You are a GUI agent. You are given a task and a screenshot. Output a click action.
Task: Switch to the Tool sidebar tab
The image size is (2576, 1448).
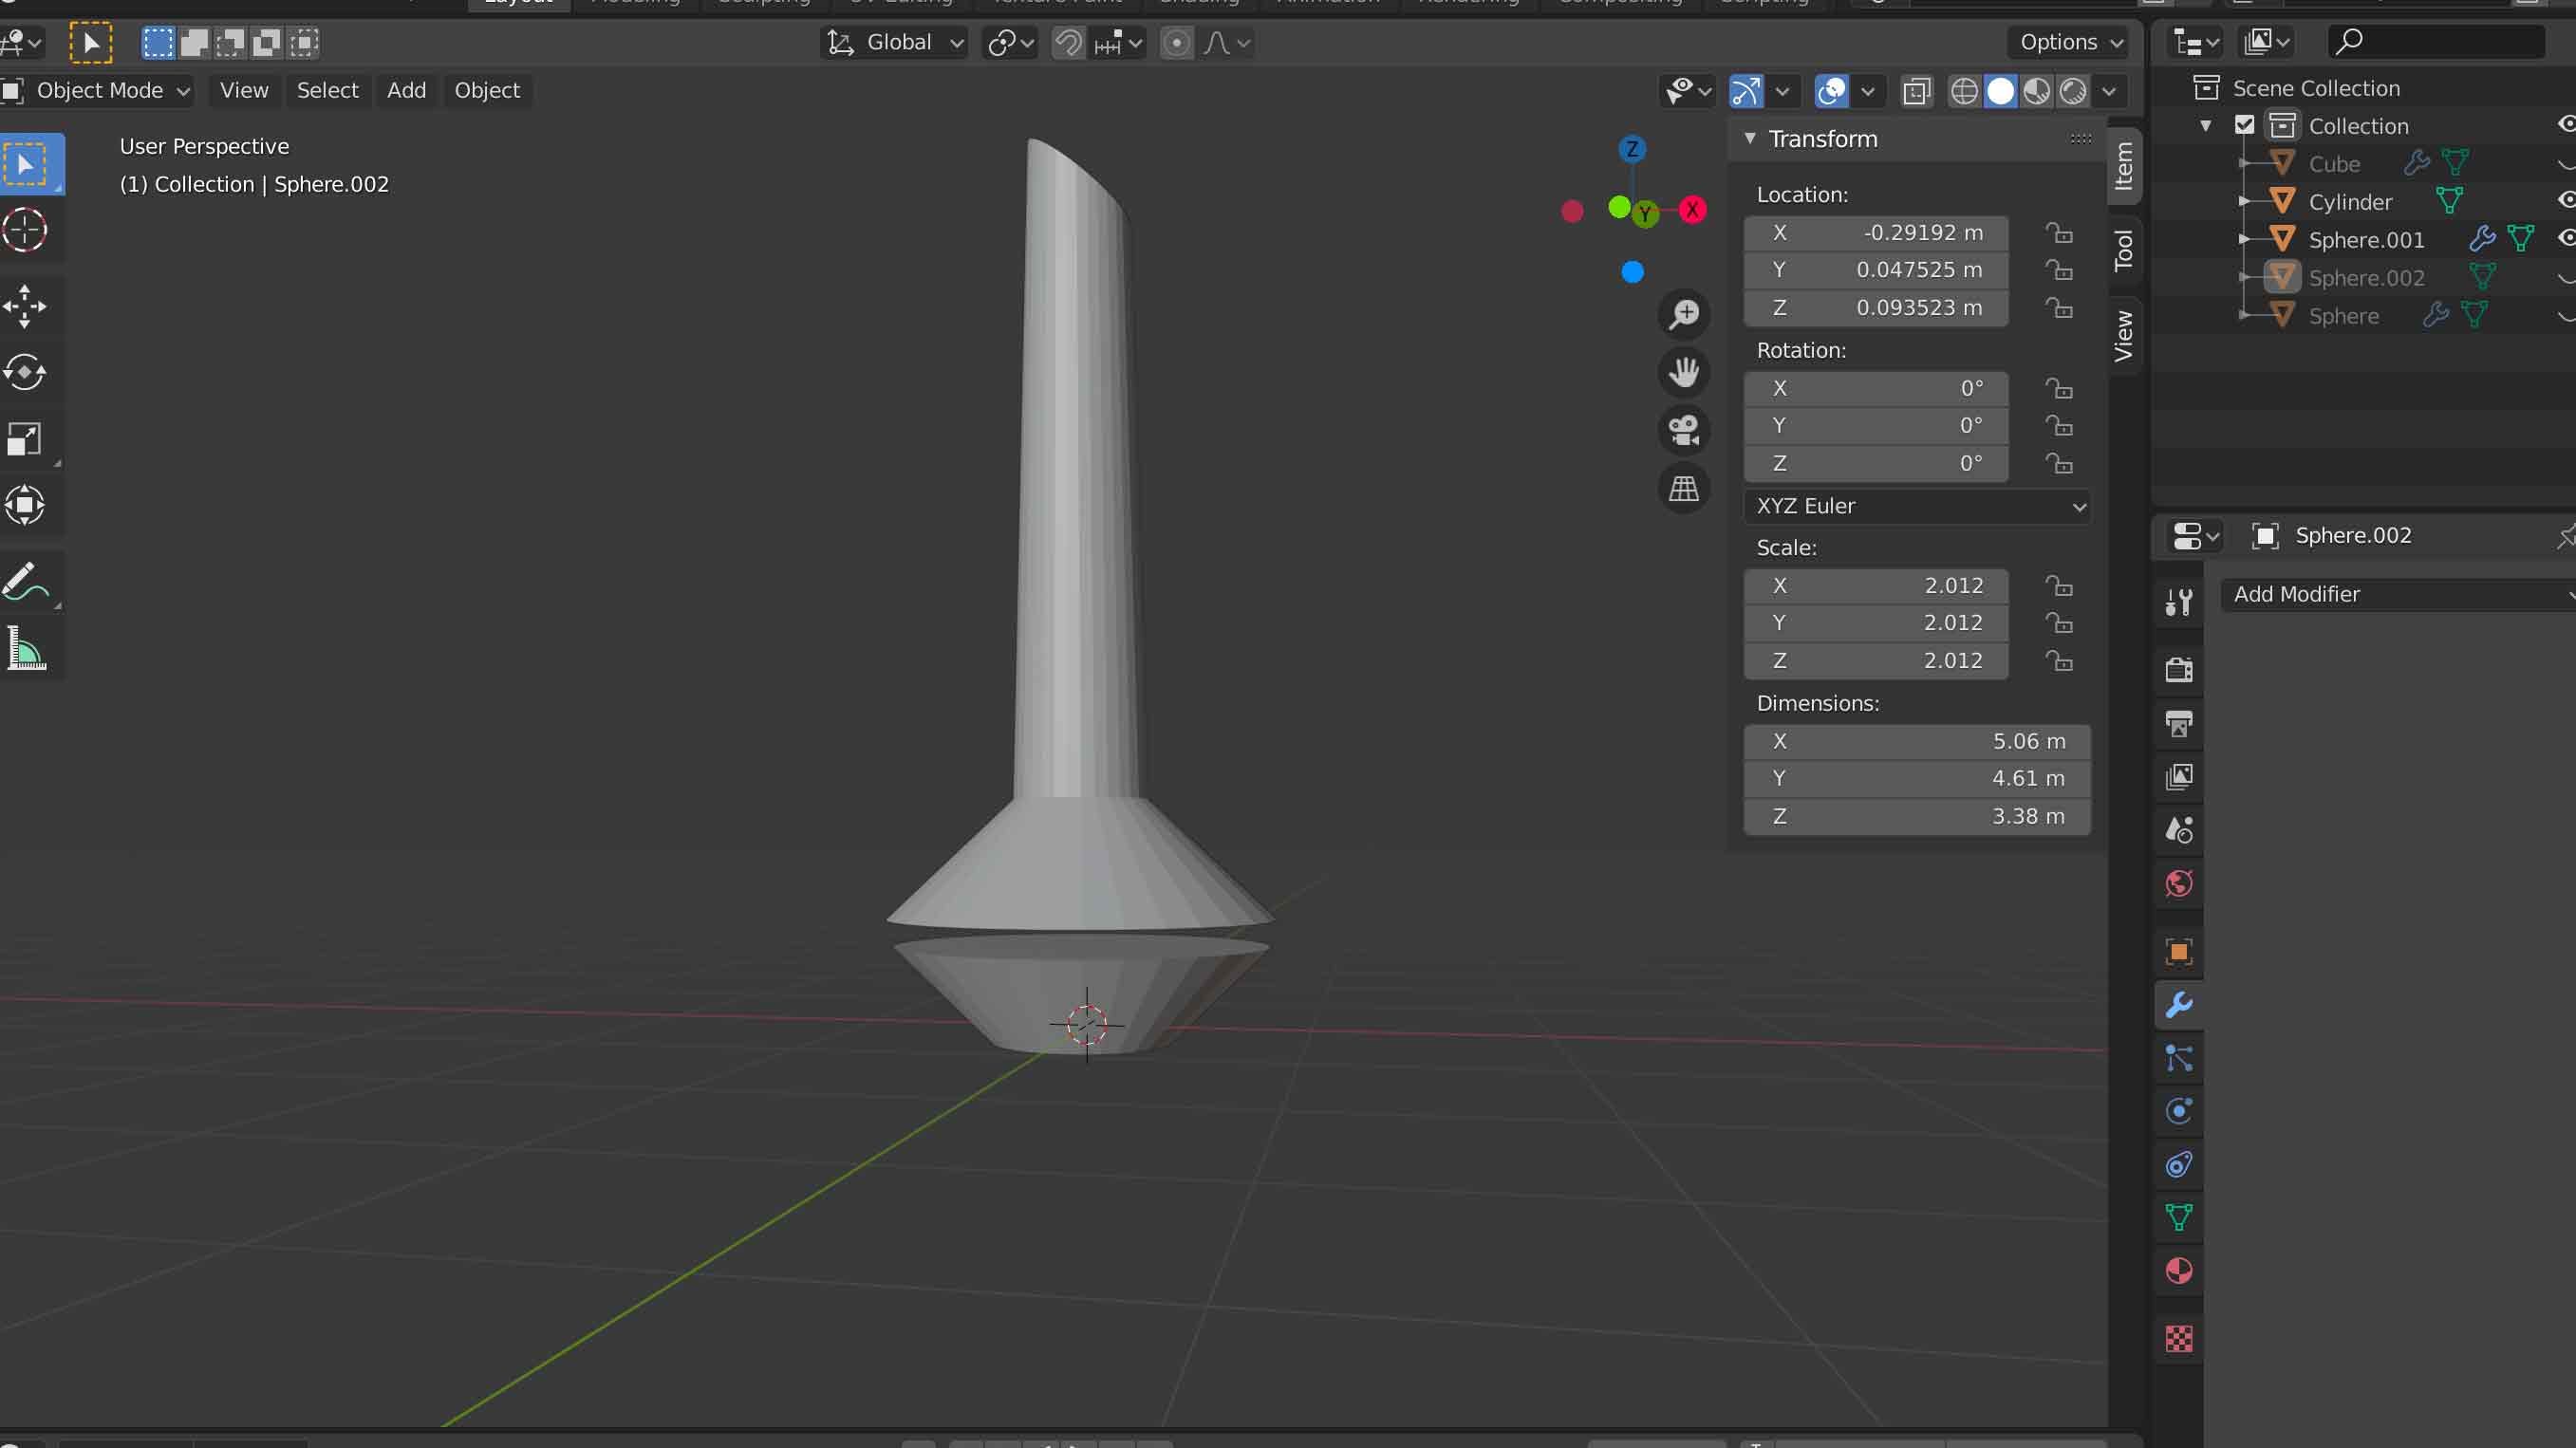[2123, 250]
